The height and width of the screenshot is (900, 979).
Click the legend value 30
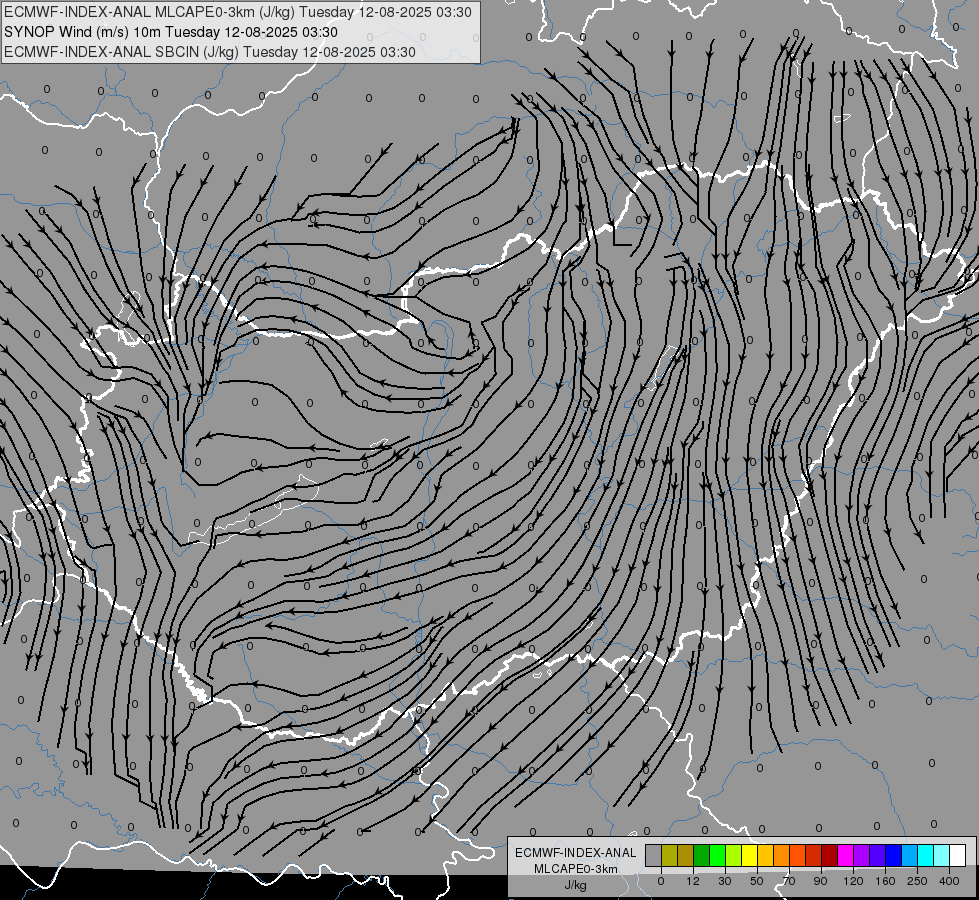(x=725, y=881)
